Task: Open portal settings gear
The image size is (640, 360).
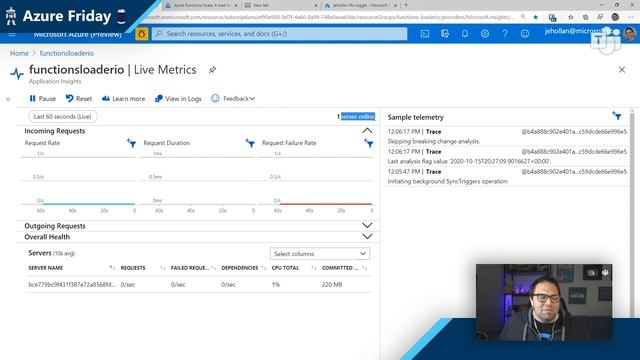Action: (x=485, y=34)
